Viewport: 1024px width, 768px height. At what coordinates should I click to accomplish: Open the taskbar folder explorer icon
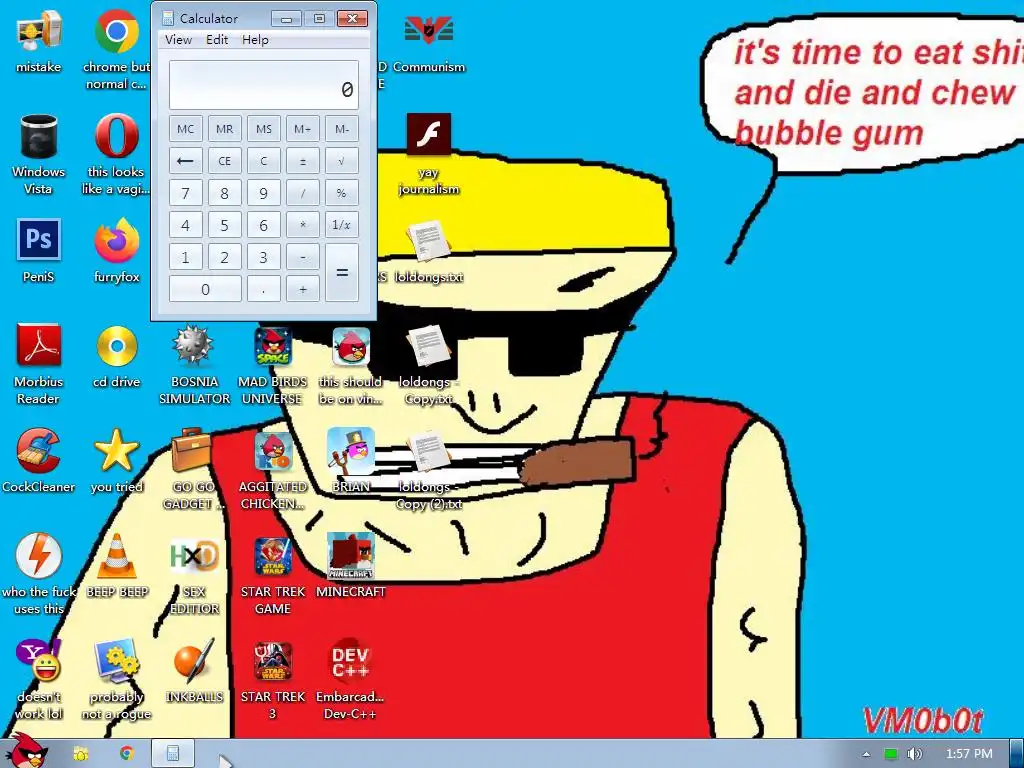click(80, 753)
